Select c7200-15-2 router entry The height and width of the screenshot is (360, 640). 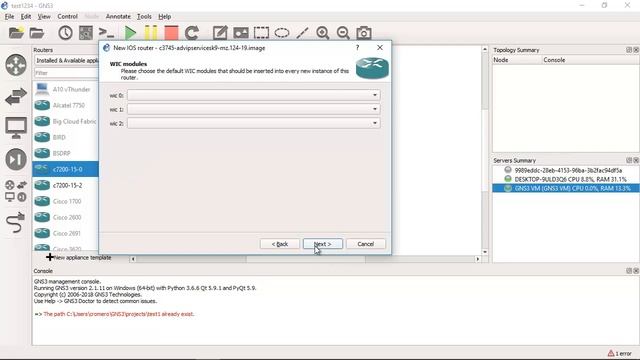[x=65, y=185]
